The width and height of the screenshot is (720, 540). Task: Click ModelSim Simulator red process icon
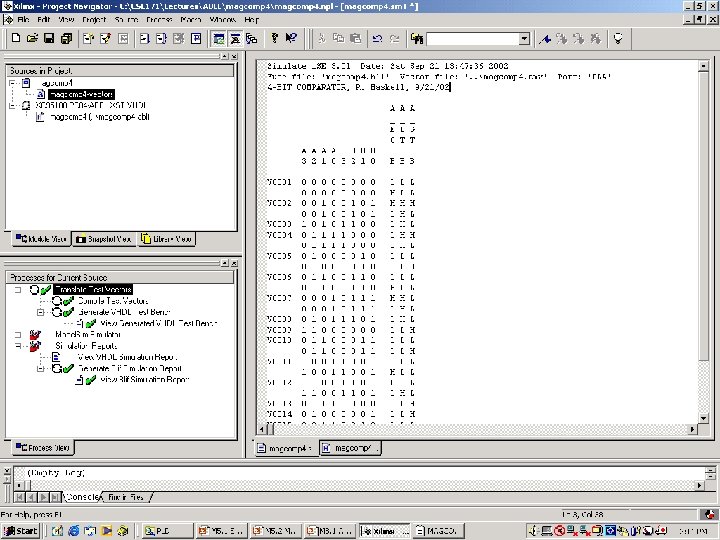35,335
